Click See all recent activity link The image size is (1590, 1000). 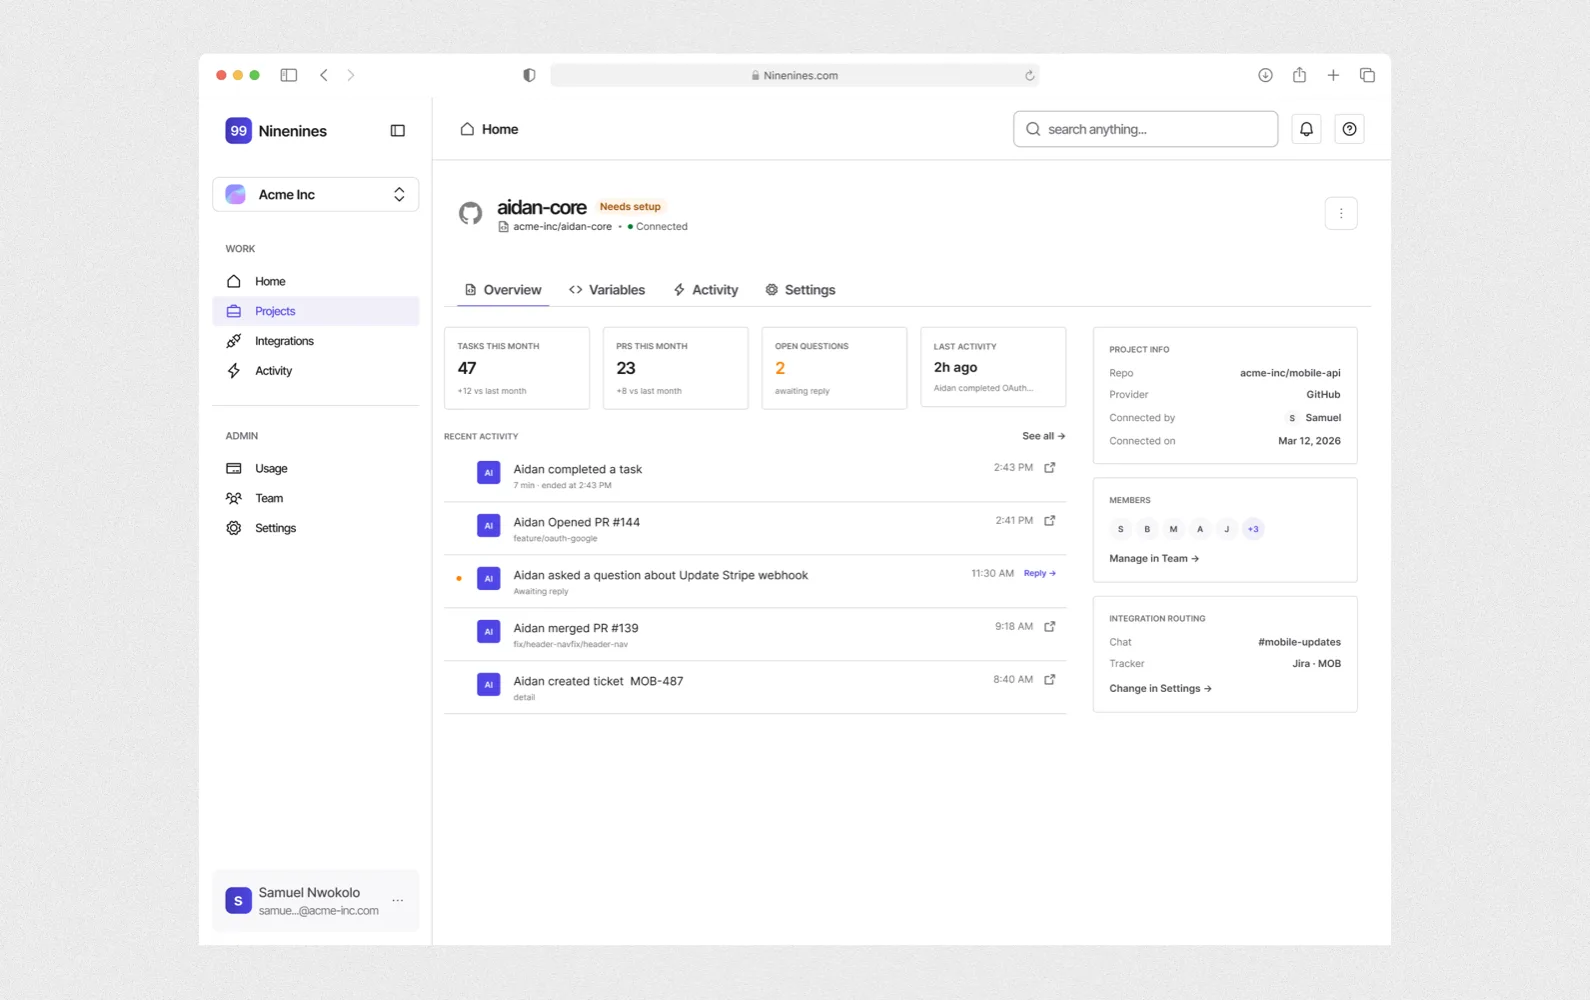1043,436
